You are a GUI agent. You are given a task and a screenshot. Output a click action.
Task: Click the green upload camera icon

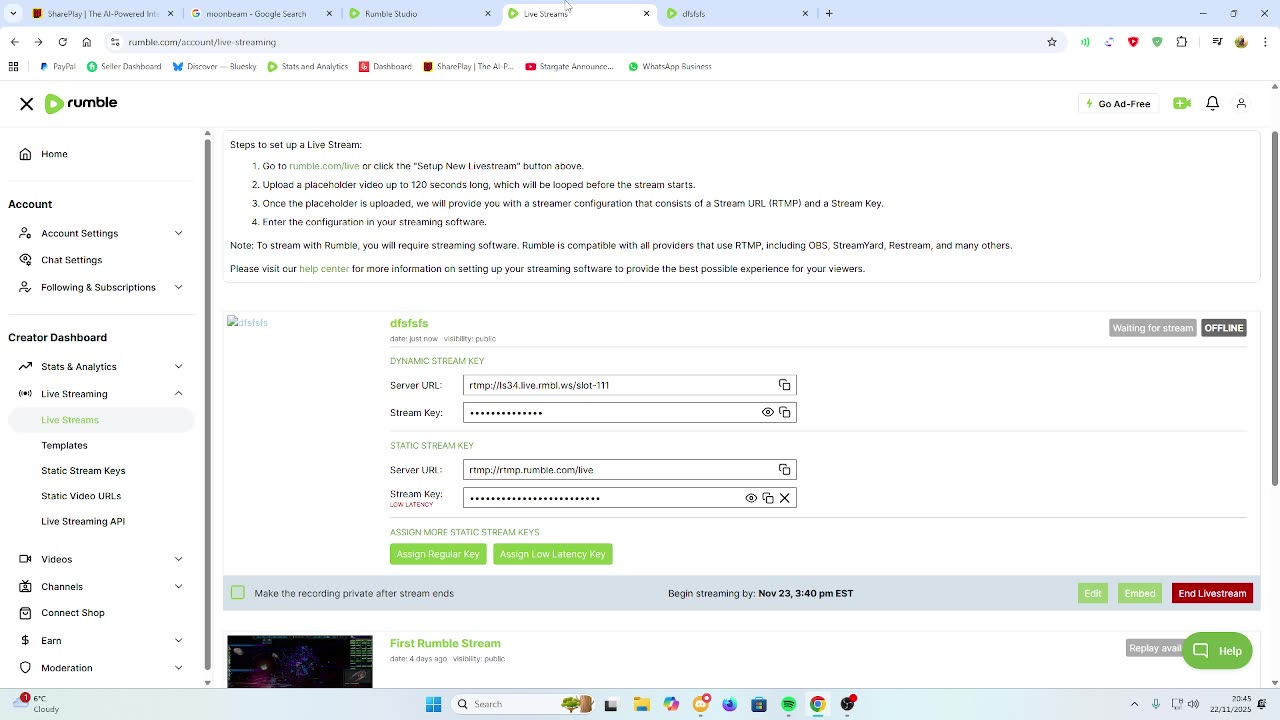pos(1182,104)
